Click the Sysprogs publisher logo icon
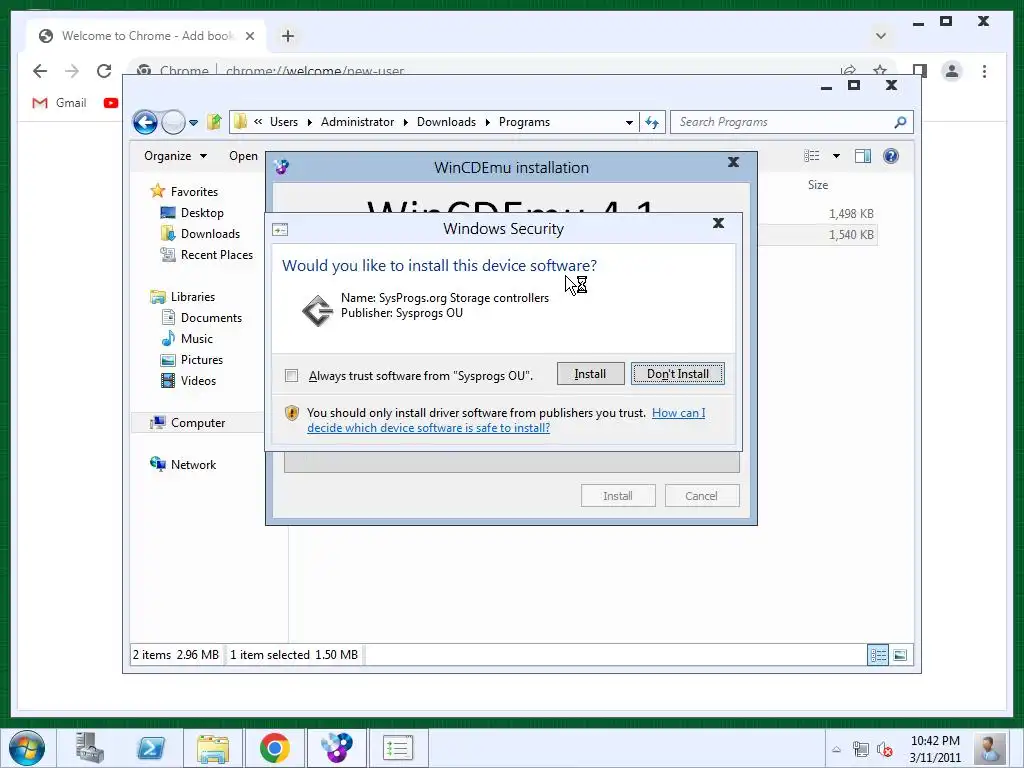The width and height of the screenshot is (1024, 768). 318,310
